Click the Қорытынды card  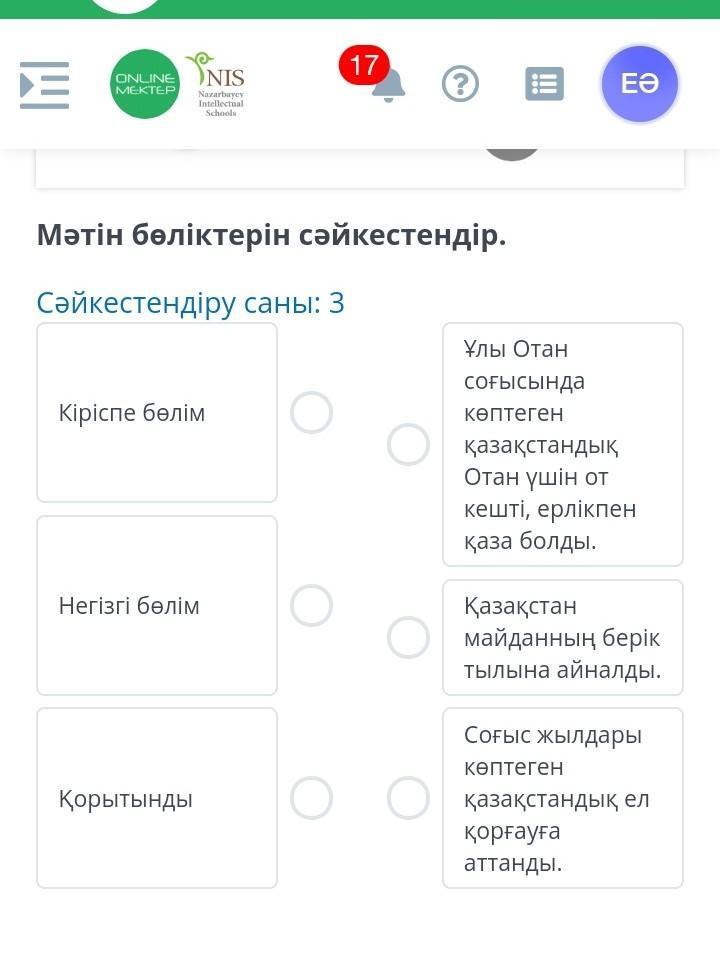[x=157, y=798]
